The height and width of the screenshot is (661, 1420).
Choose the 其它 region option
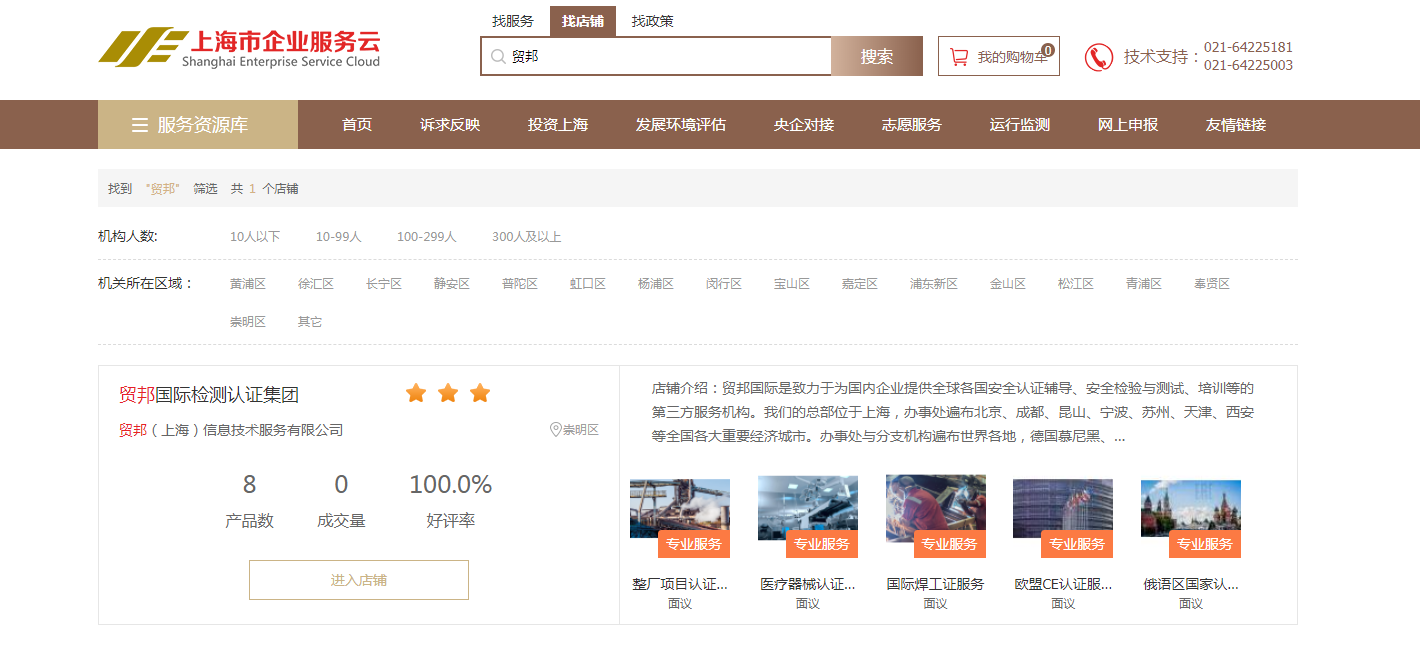309,320
